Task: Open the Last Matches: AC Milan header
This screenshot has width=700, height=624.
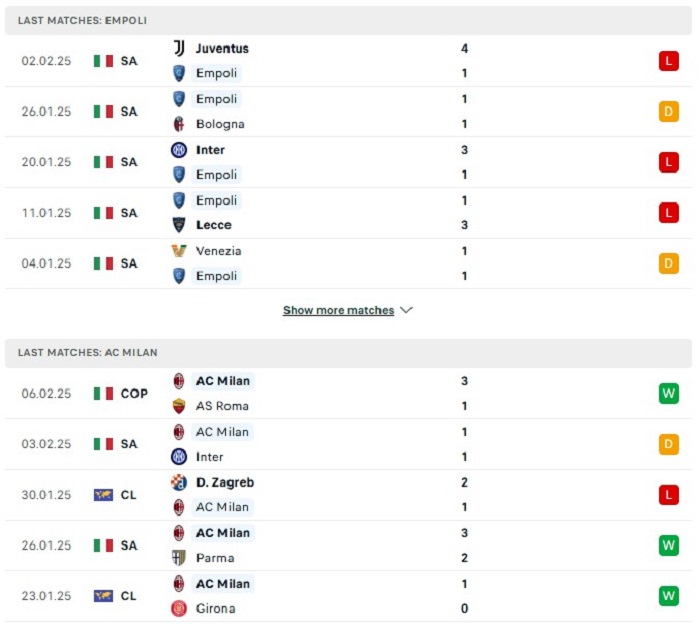Action: point(348,353)
